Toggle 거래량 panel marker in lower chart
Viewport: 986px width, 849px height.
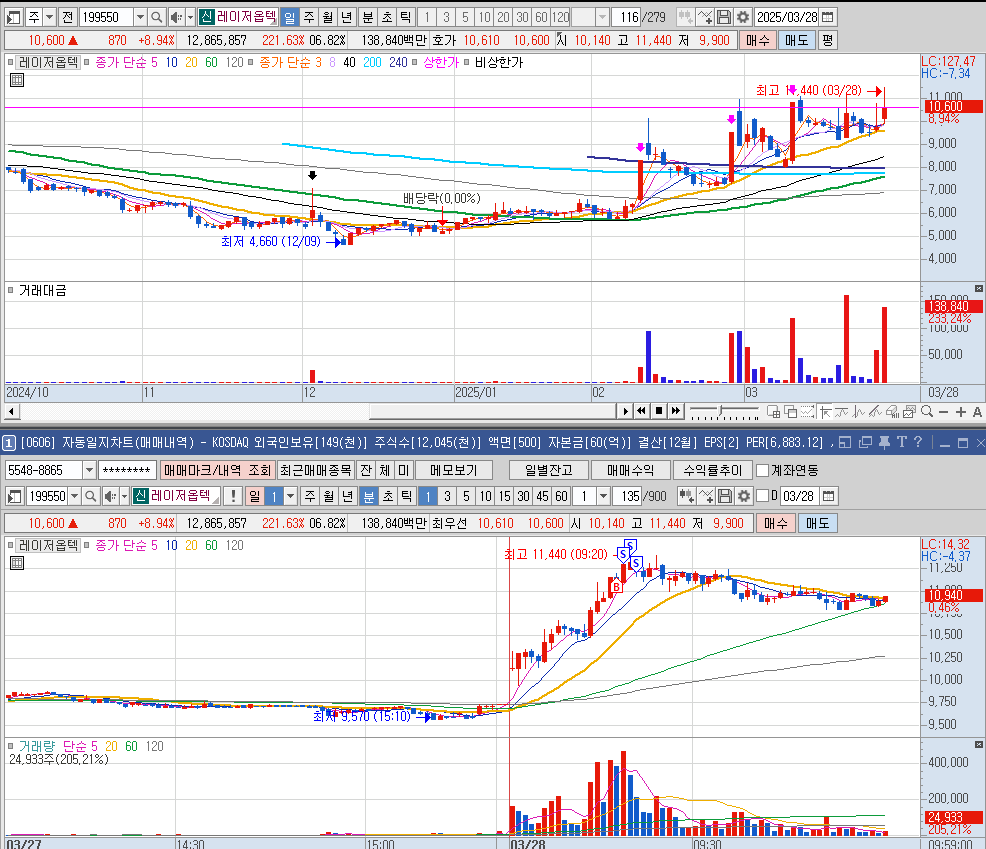(x=11, y=746)
